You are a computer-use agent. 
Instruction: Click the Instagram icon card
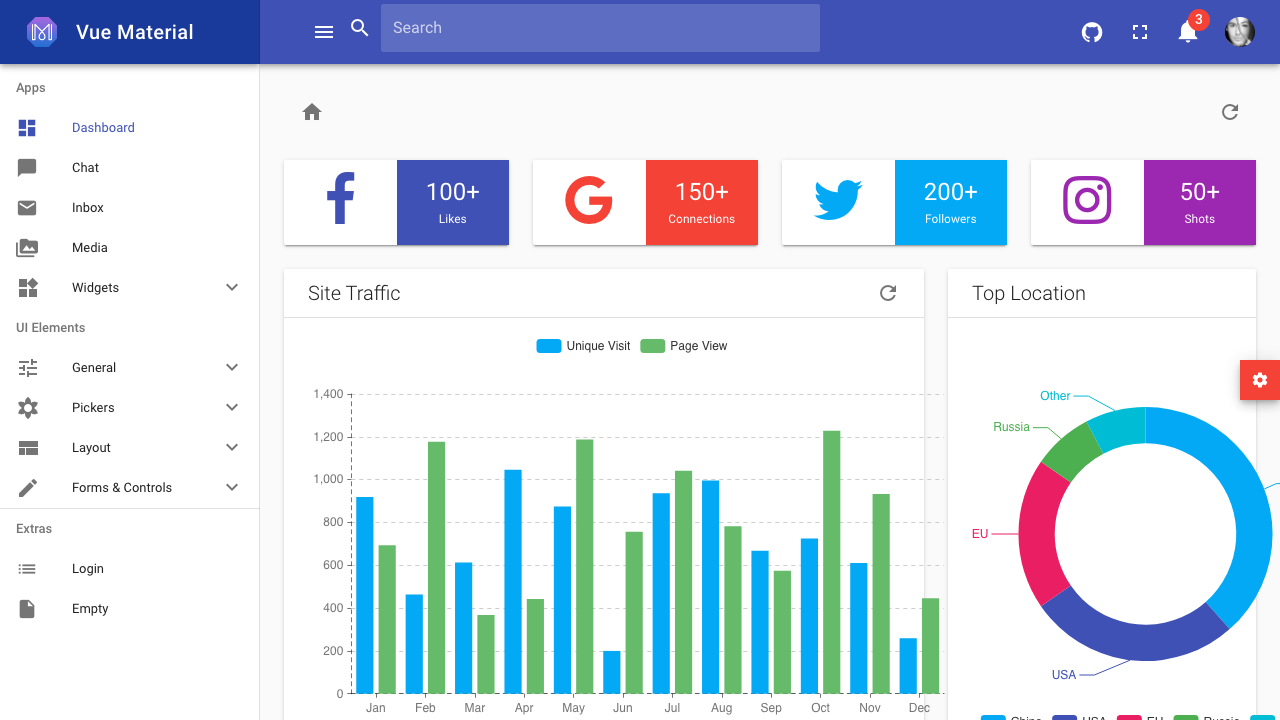coord(1087,200)
